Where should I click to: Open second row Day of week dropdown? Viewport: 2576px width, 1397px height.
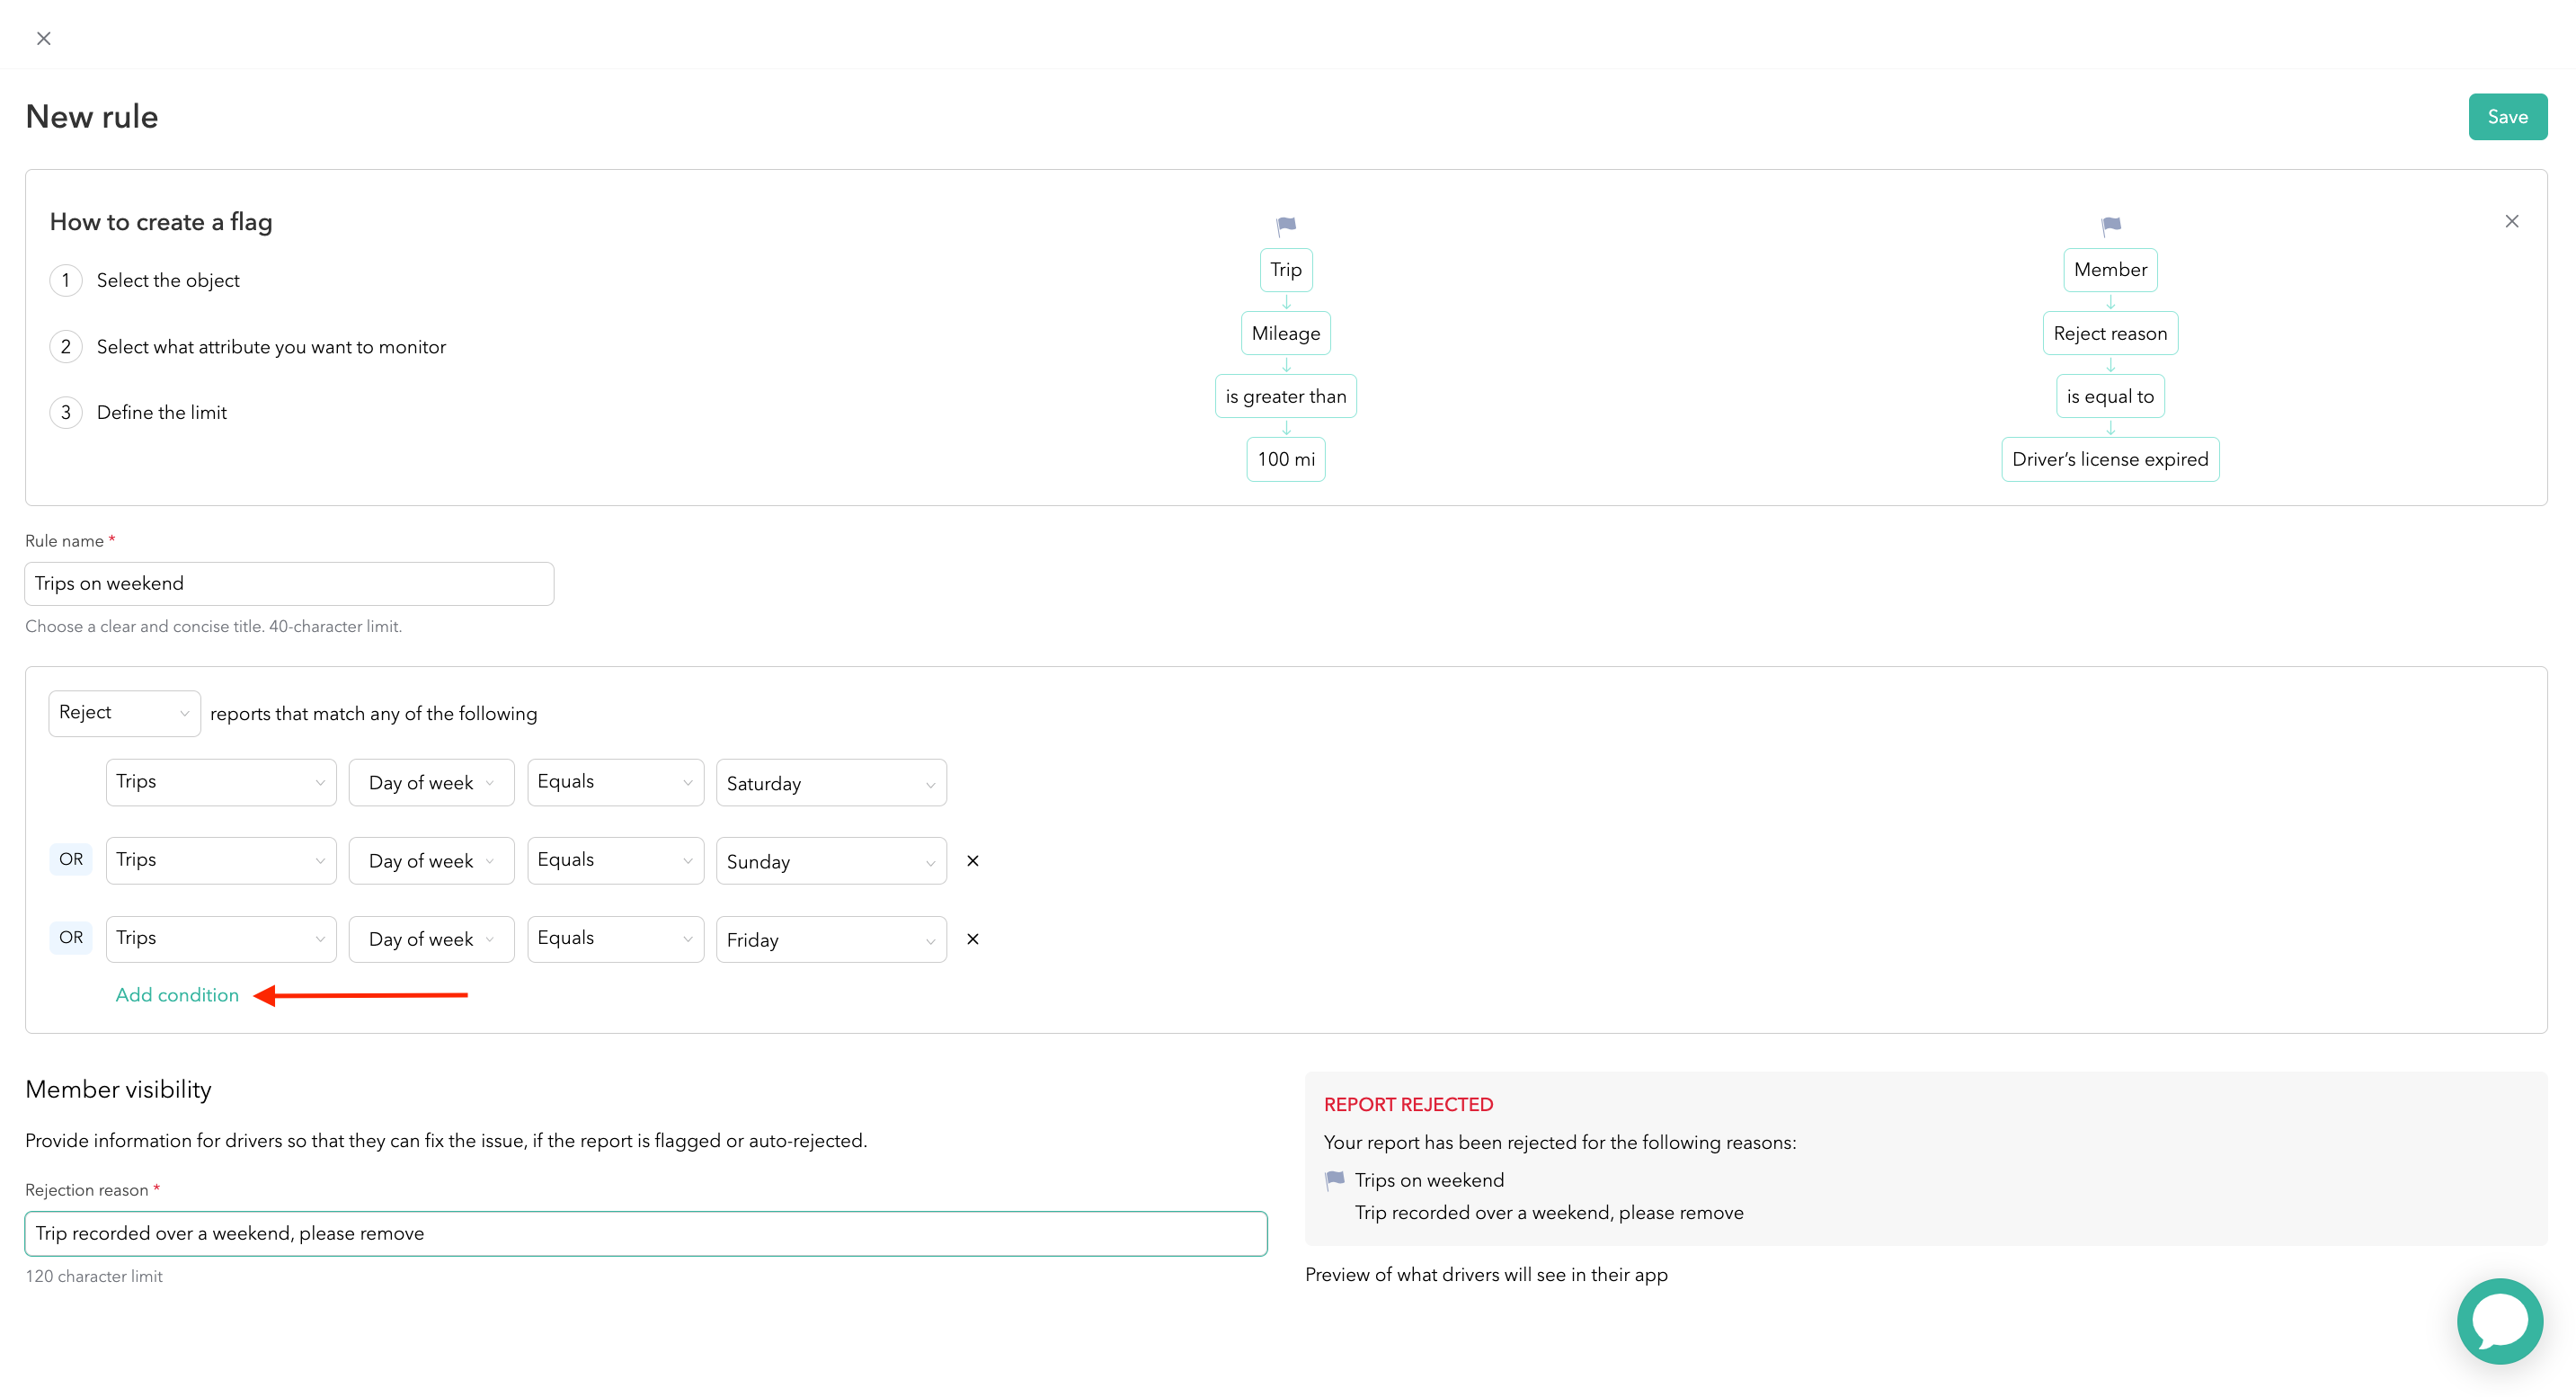430,861
